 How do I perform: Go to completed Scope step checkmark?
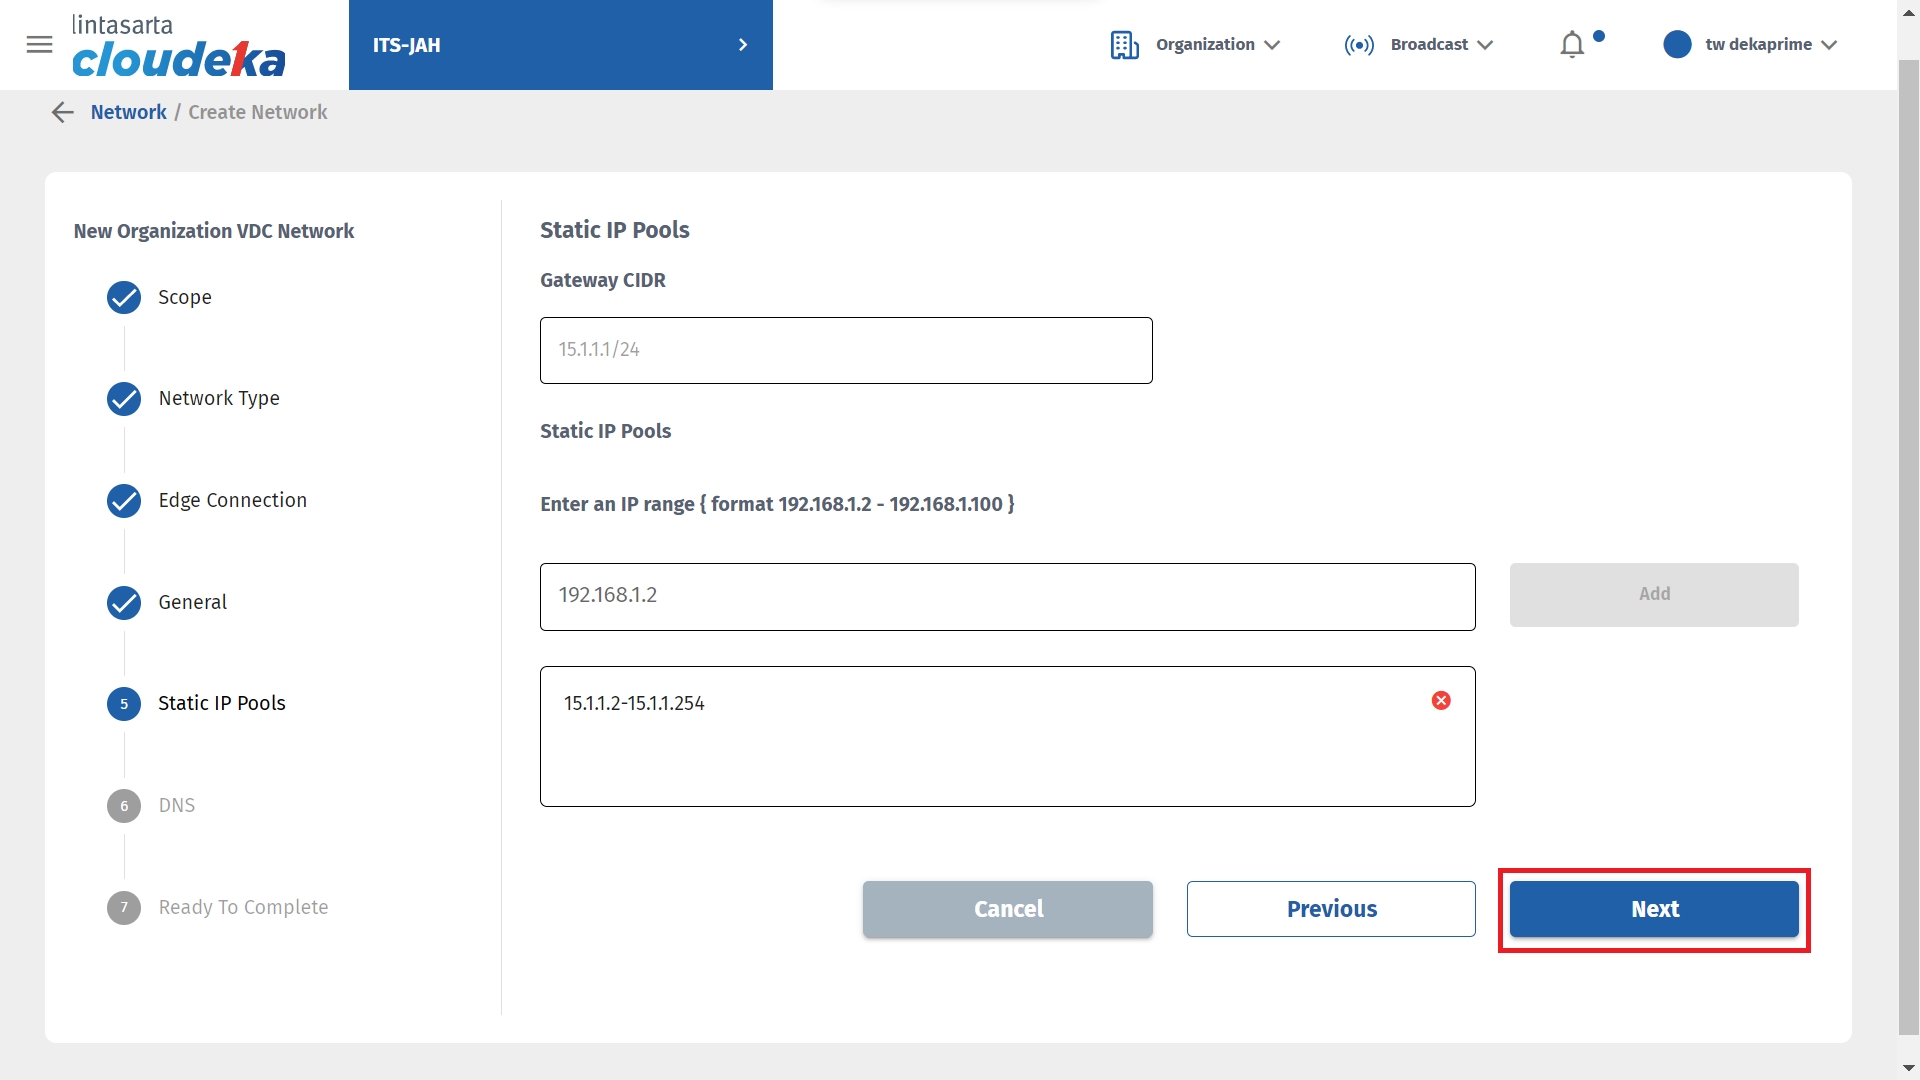click(124, 298)
